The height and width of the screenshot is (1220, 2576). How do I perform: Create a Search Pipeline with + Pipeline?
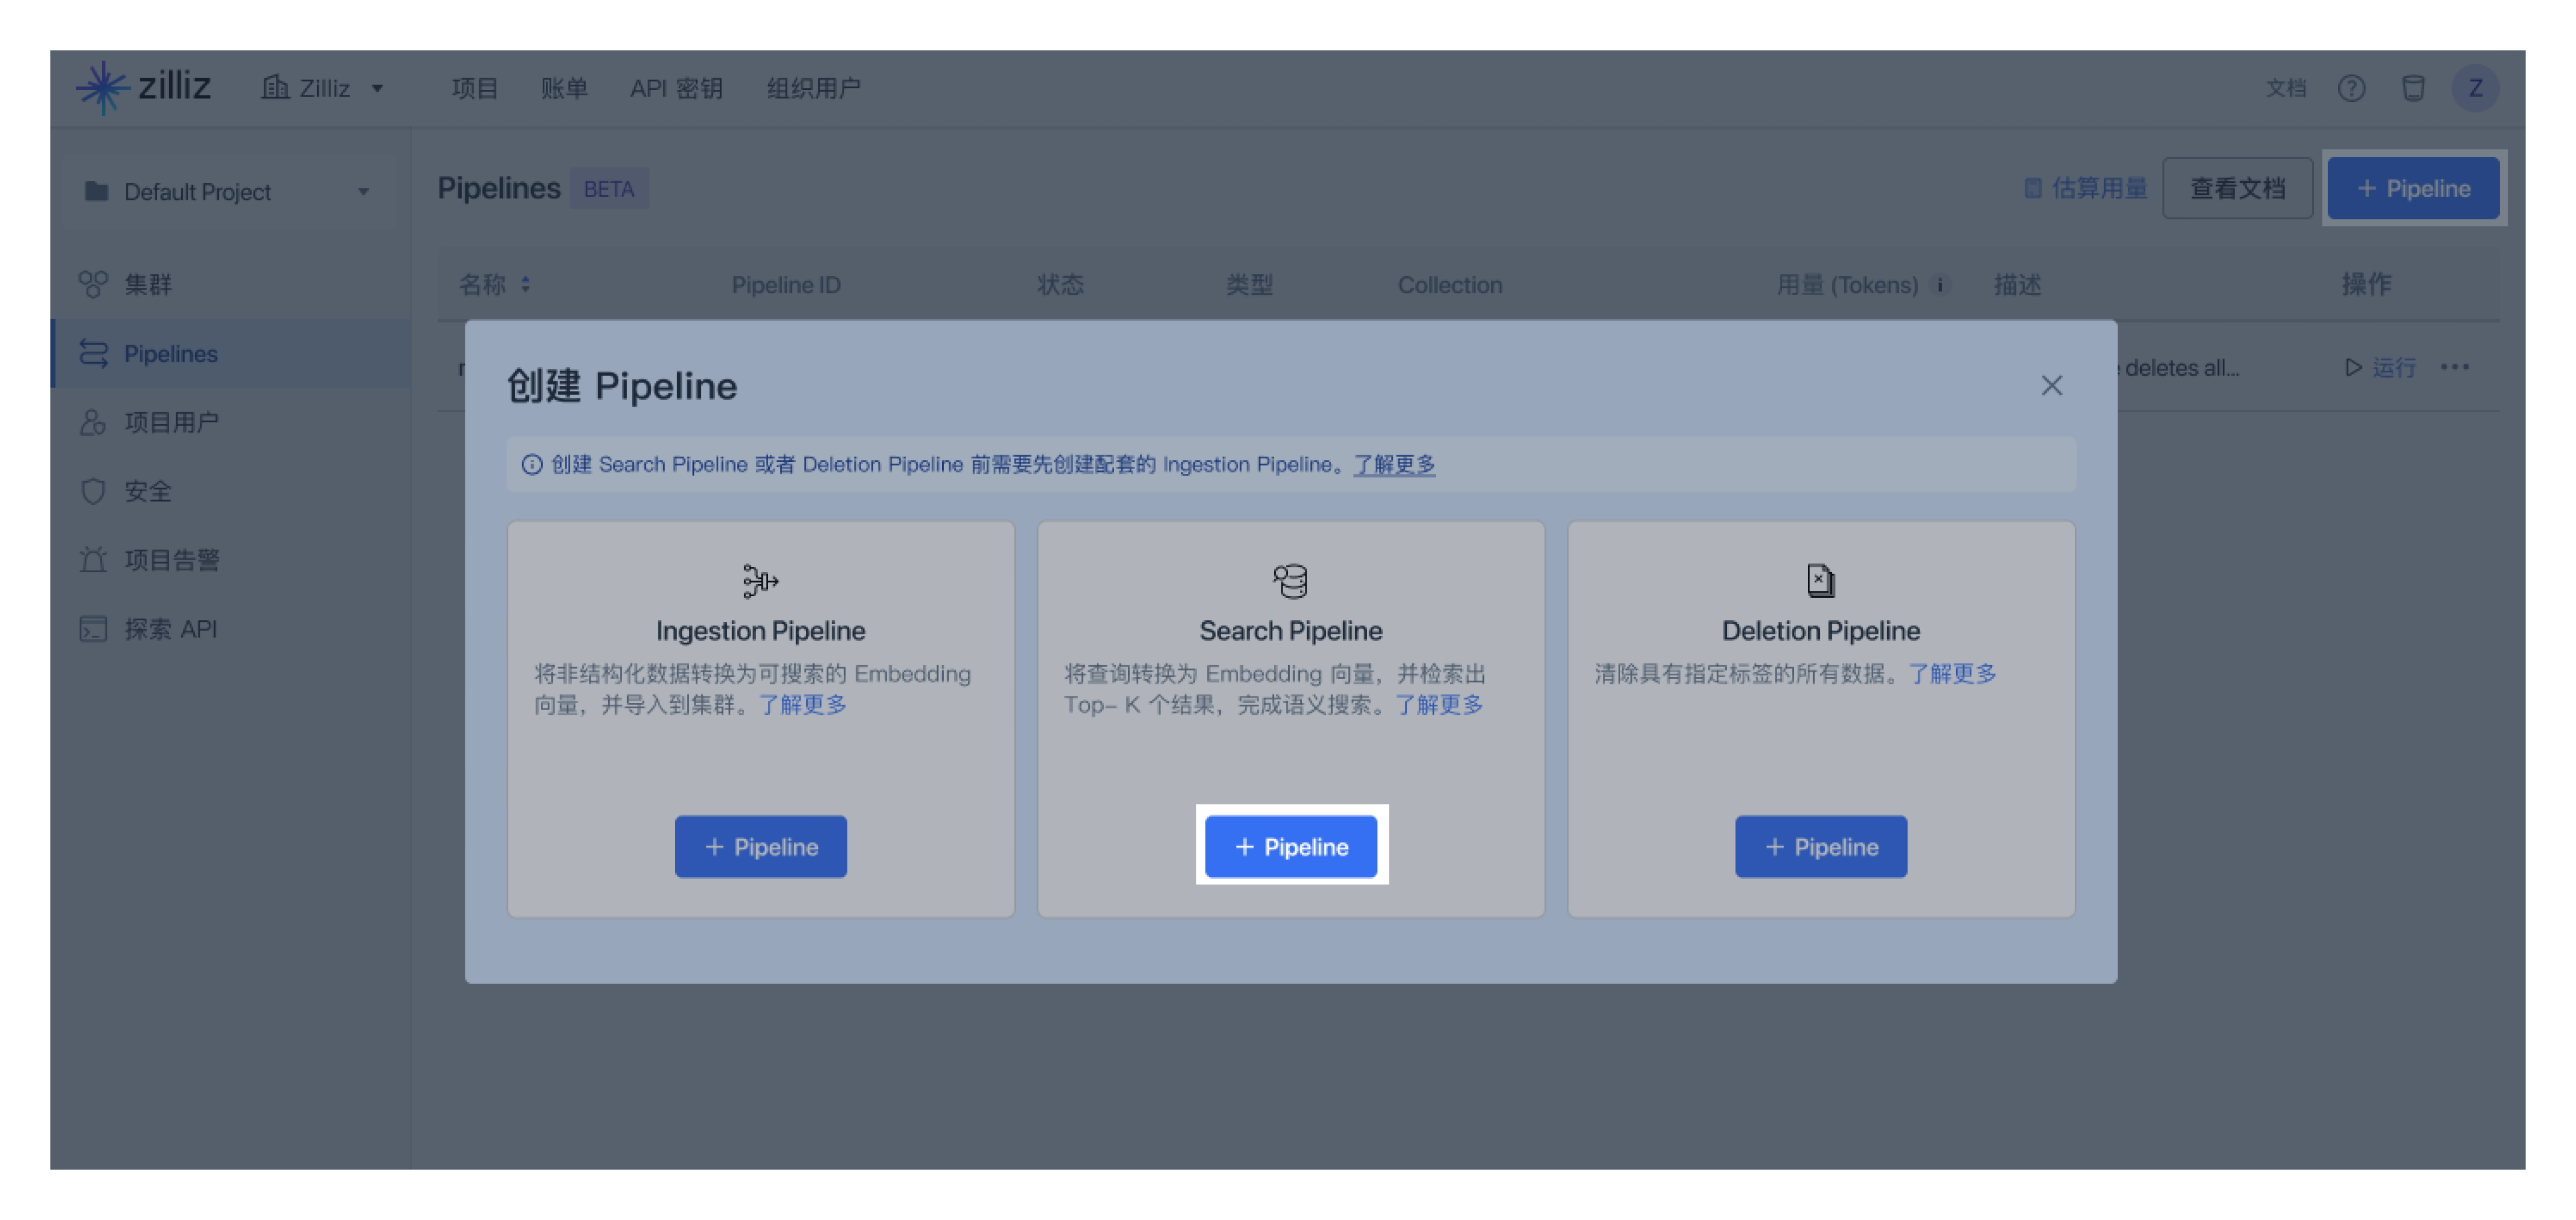click(x=1290, y=846)
